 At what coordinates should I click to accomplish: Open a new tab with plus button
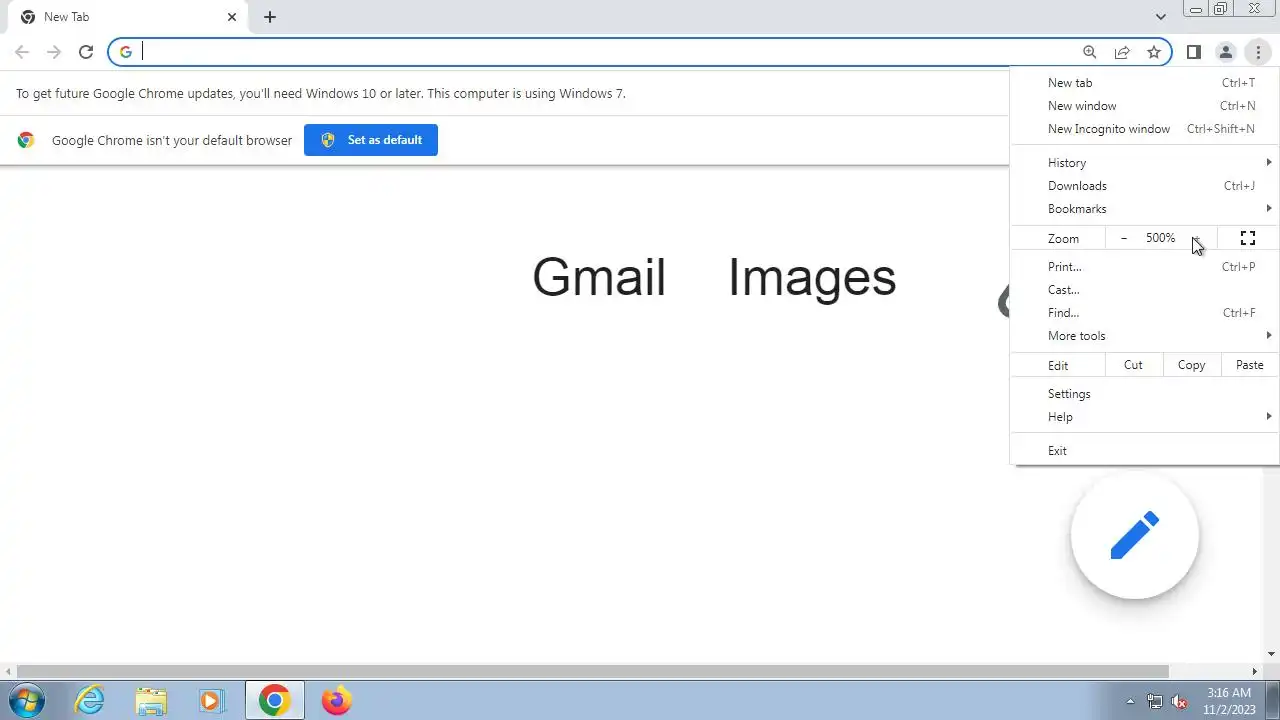click(x=270, y=17)
